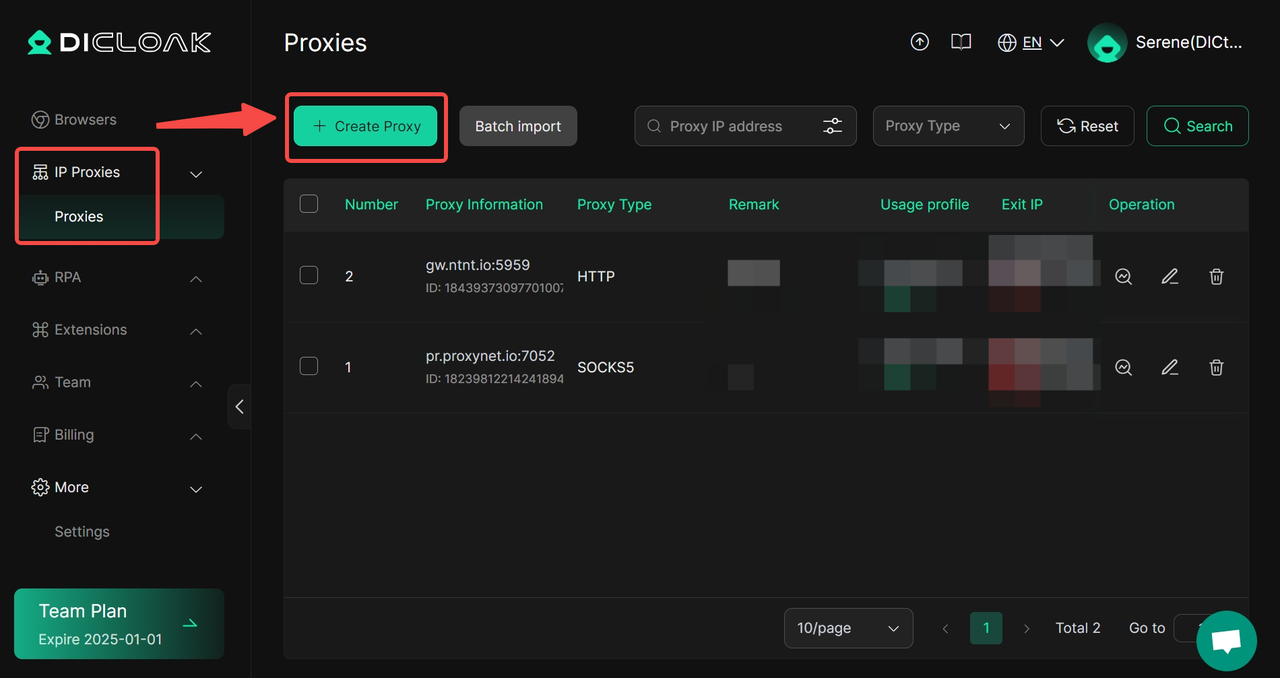Screen dimensions: 1280x678
Task: Open the documentation book icon
Action: 960,42
